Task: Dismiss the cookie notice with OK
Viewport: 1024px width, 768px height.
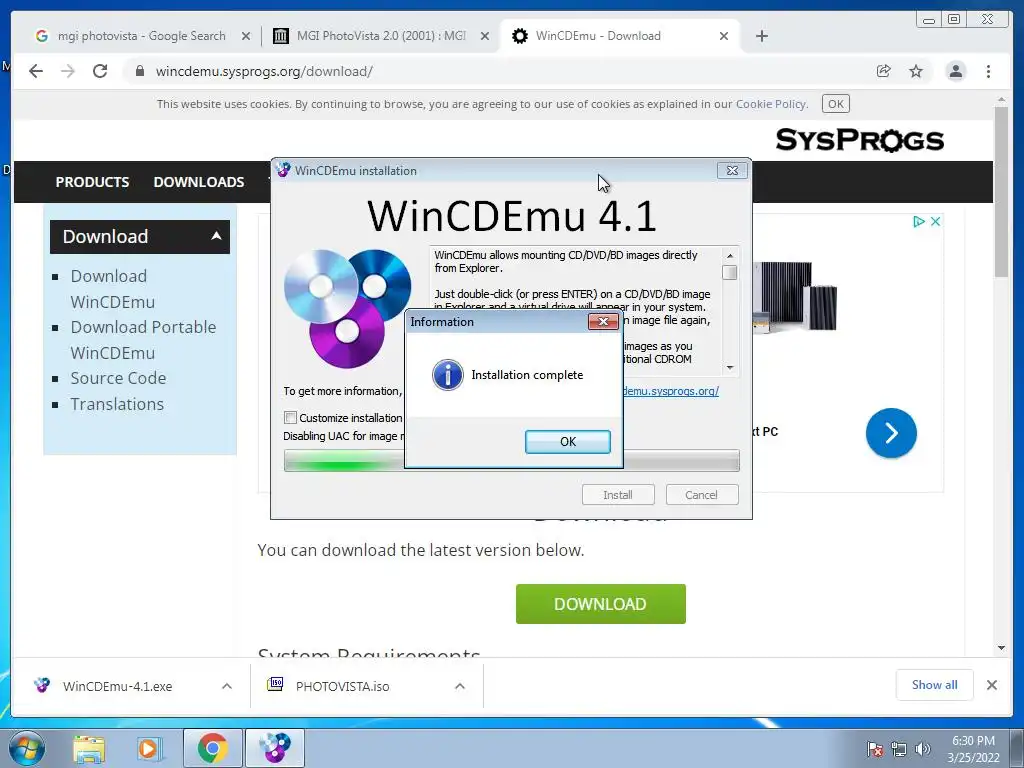Action: pos(835,104)
